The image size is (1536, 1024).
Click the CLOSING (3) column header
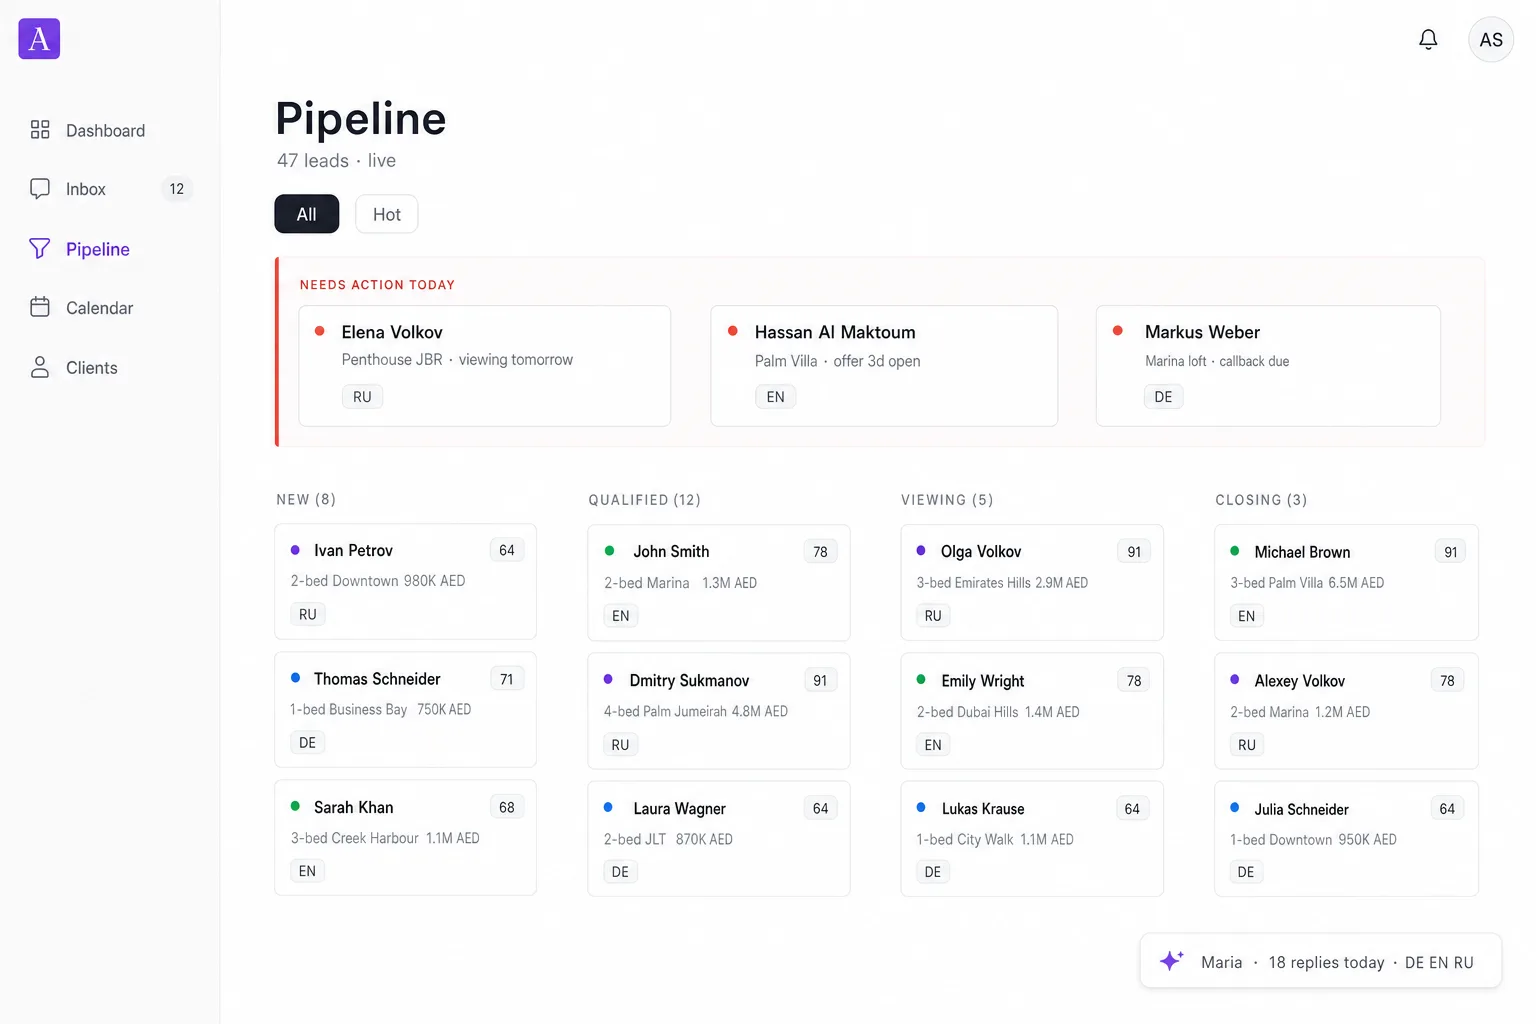point(1261,500)
